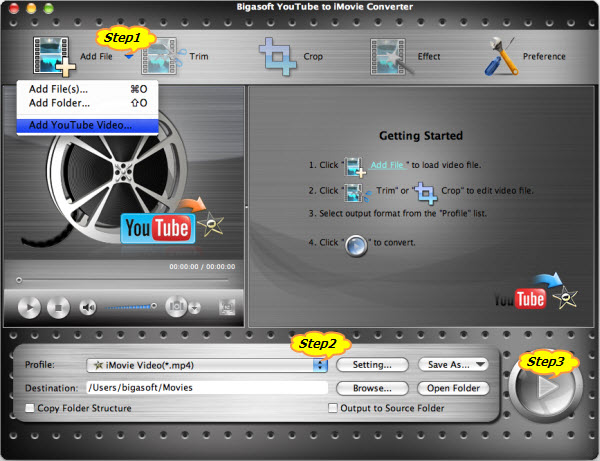Expand the Save As dropdown arrow
Image resolution: width=600 pixels, height=461 pixels.
tap(480, 364)
